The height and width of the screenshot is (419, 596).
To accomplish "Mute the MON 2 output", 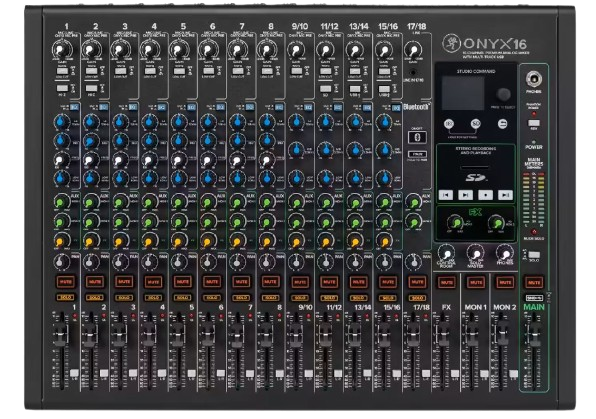I will coord(505,282).
